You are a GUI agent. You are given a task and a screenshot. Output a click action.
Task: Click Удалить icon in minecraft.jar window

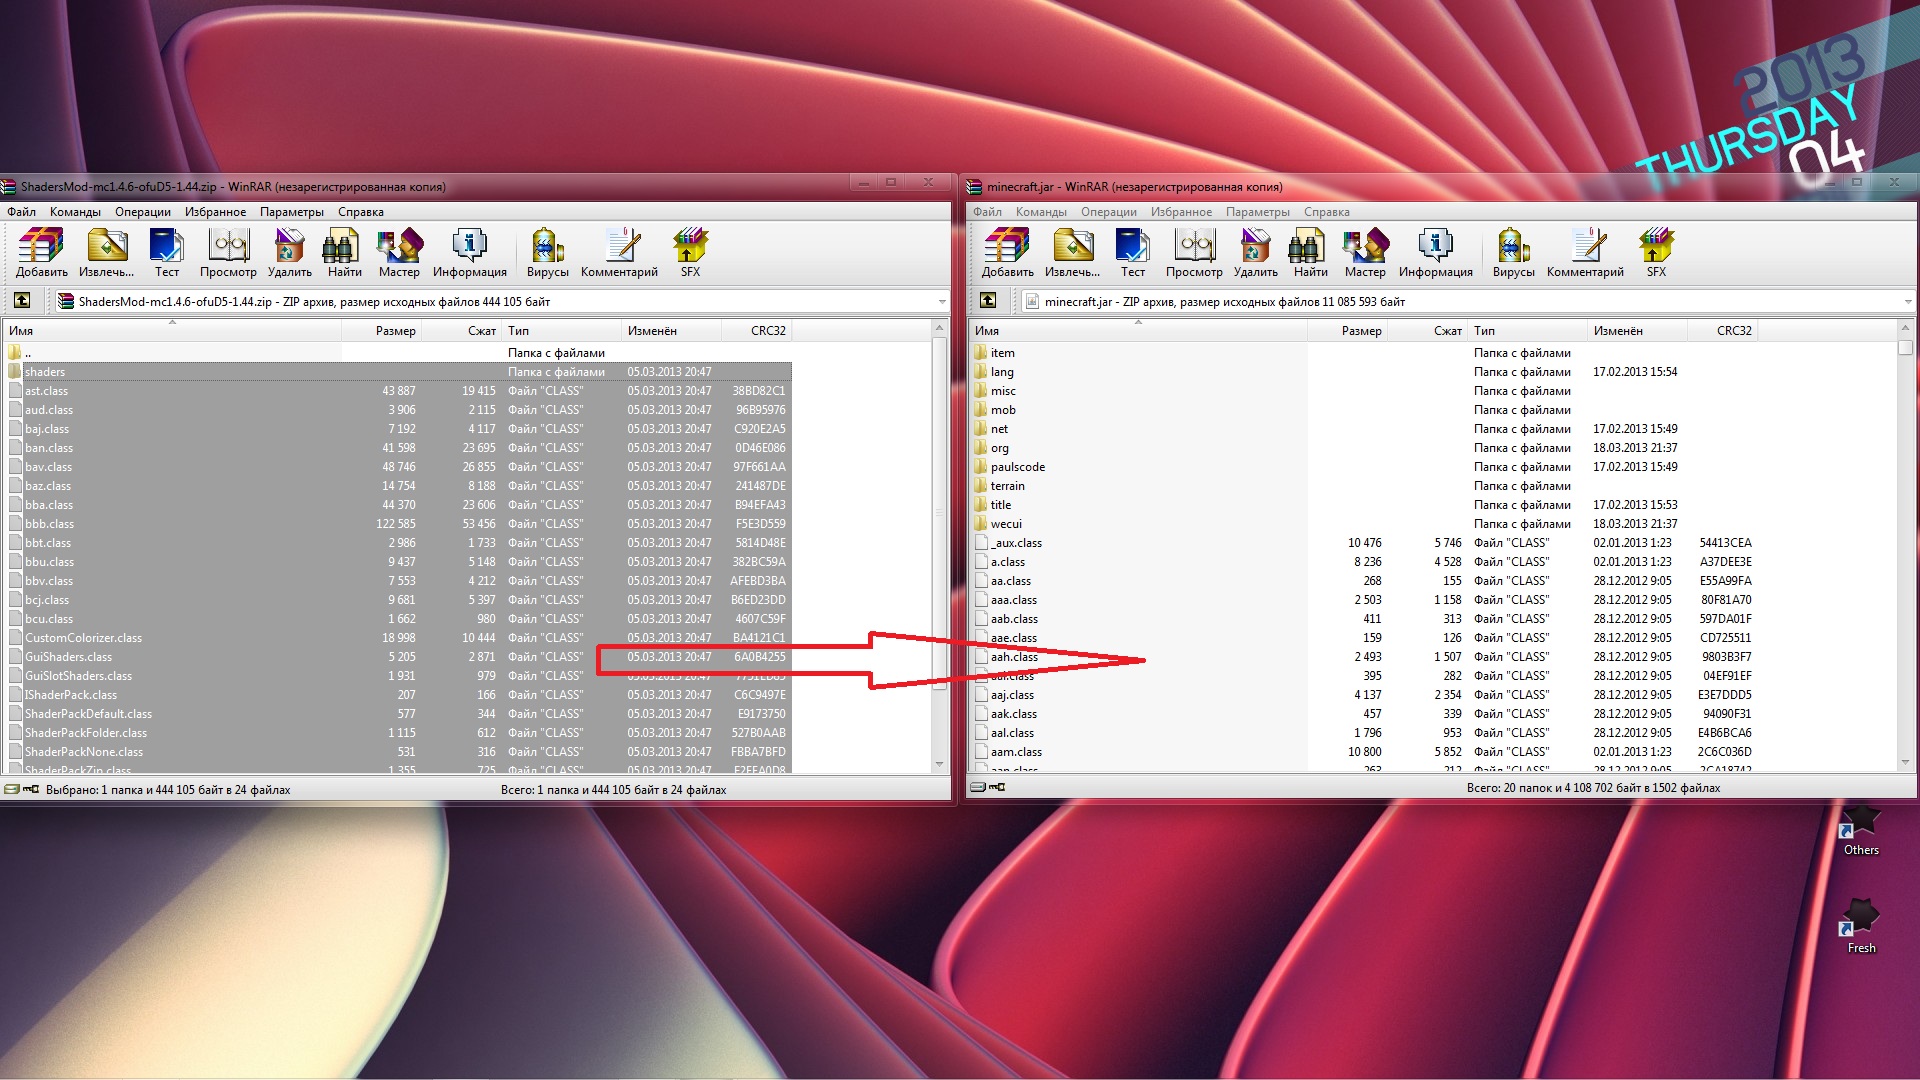coord(1255,252)
